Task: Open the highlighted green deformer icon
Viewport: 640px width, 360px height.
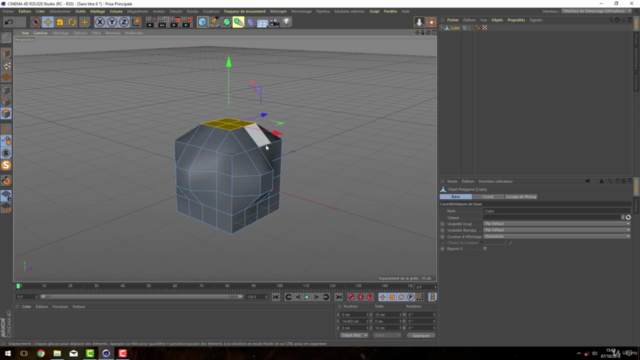Action: (x=238, y=22)
